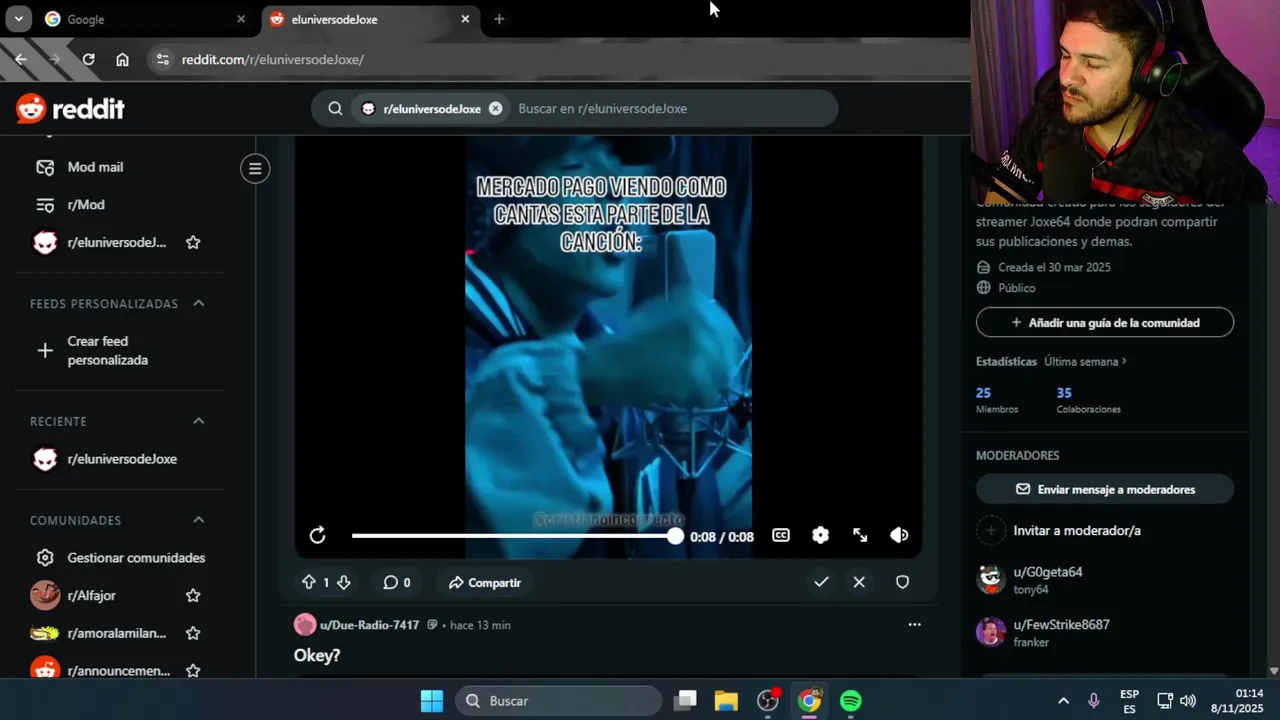Favorite r/eluniversodeJ... with the star
Screen dimensions: 1280x720
coord(193,242)
